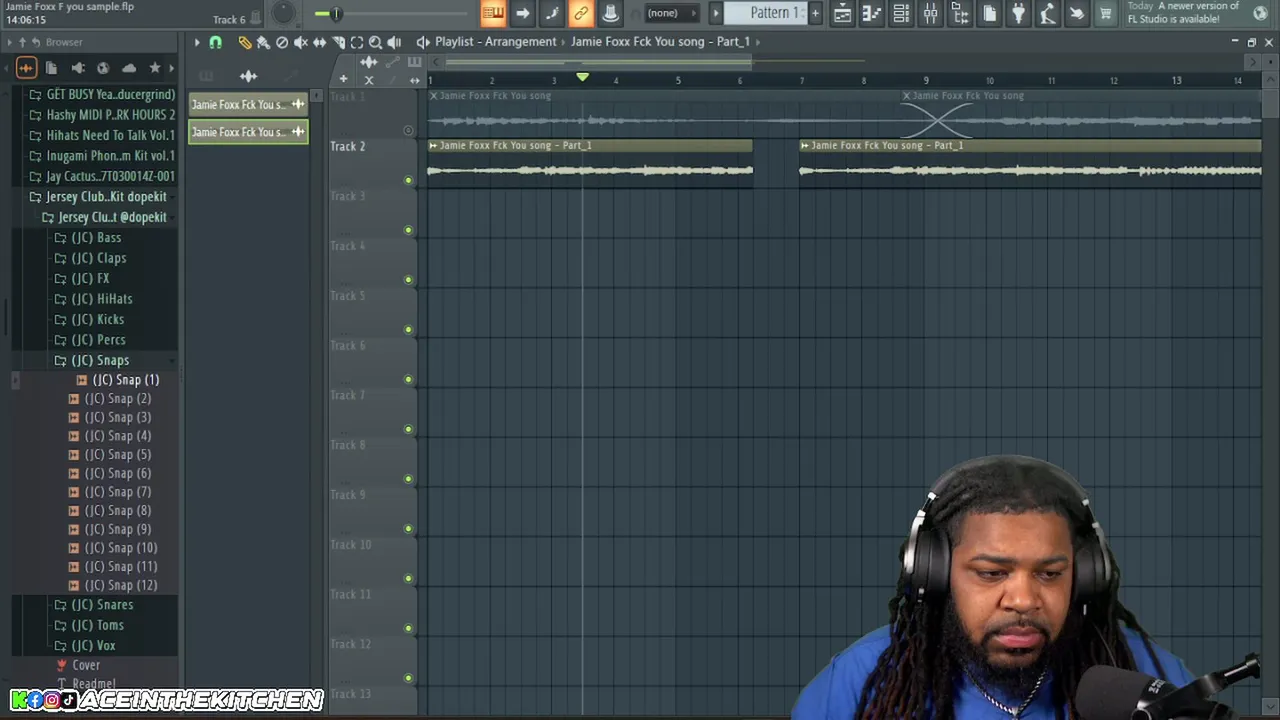Click the plug icon in top toolbar

coord(1018,13)
